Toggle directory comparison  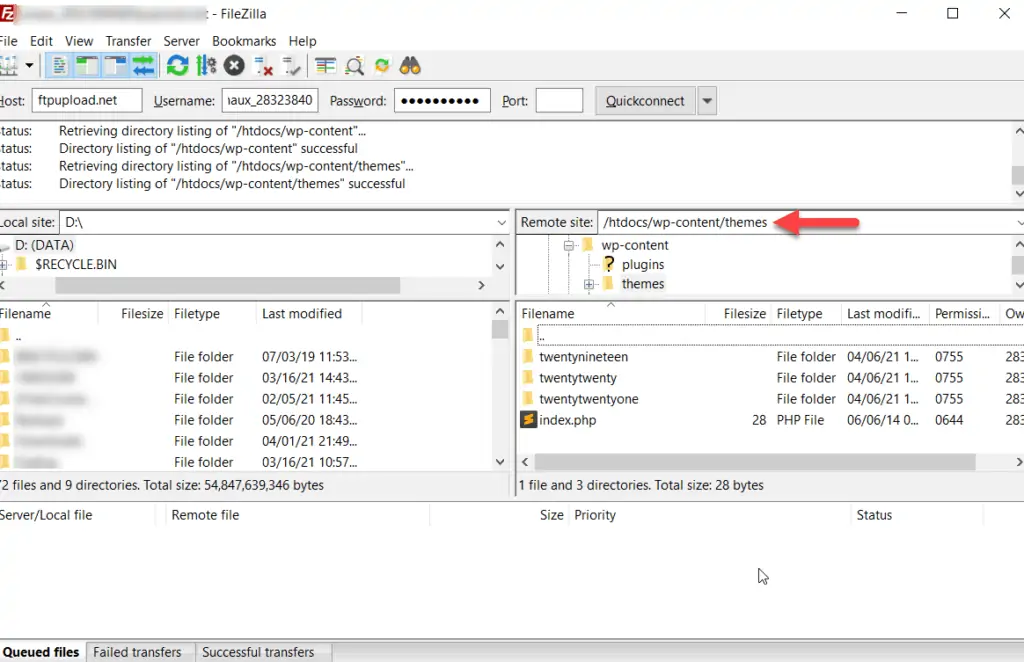pos(354,65)
